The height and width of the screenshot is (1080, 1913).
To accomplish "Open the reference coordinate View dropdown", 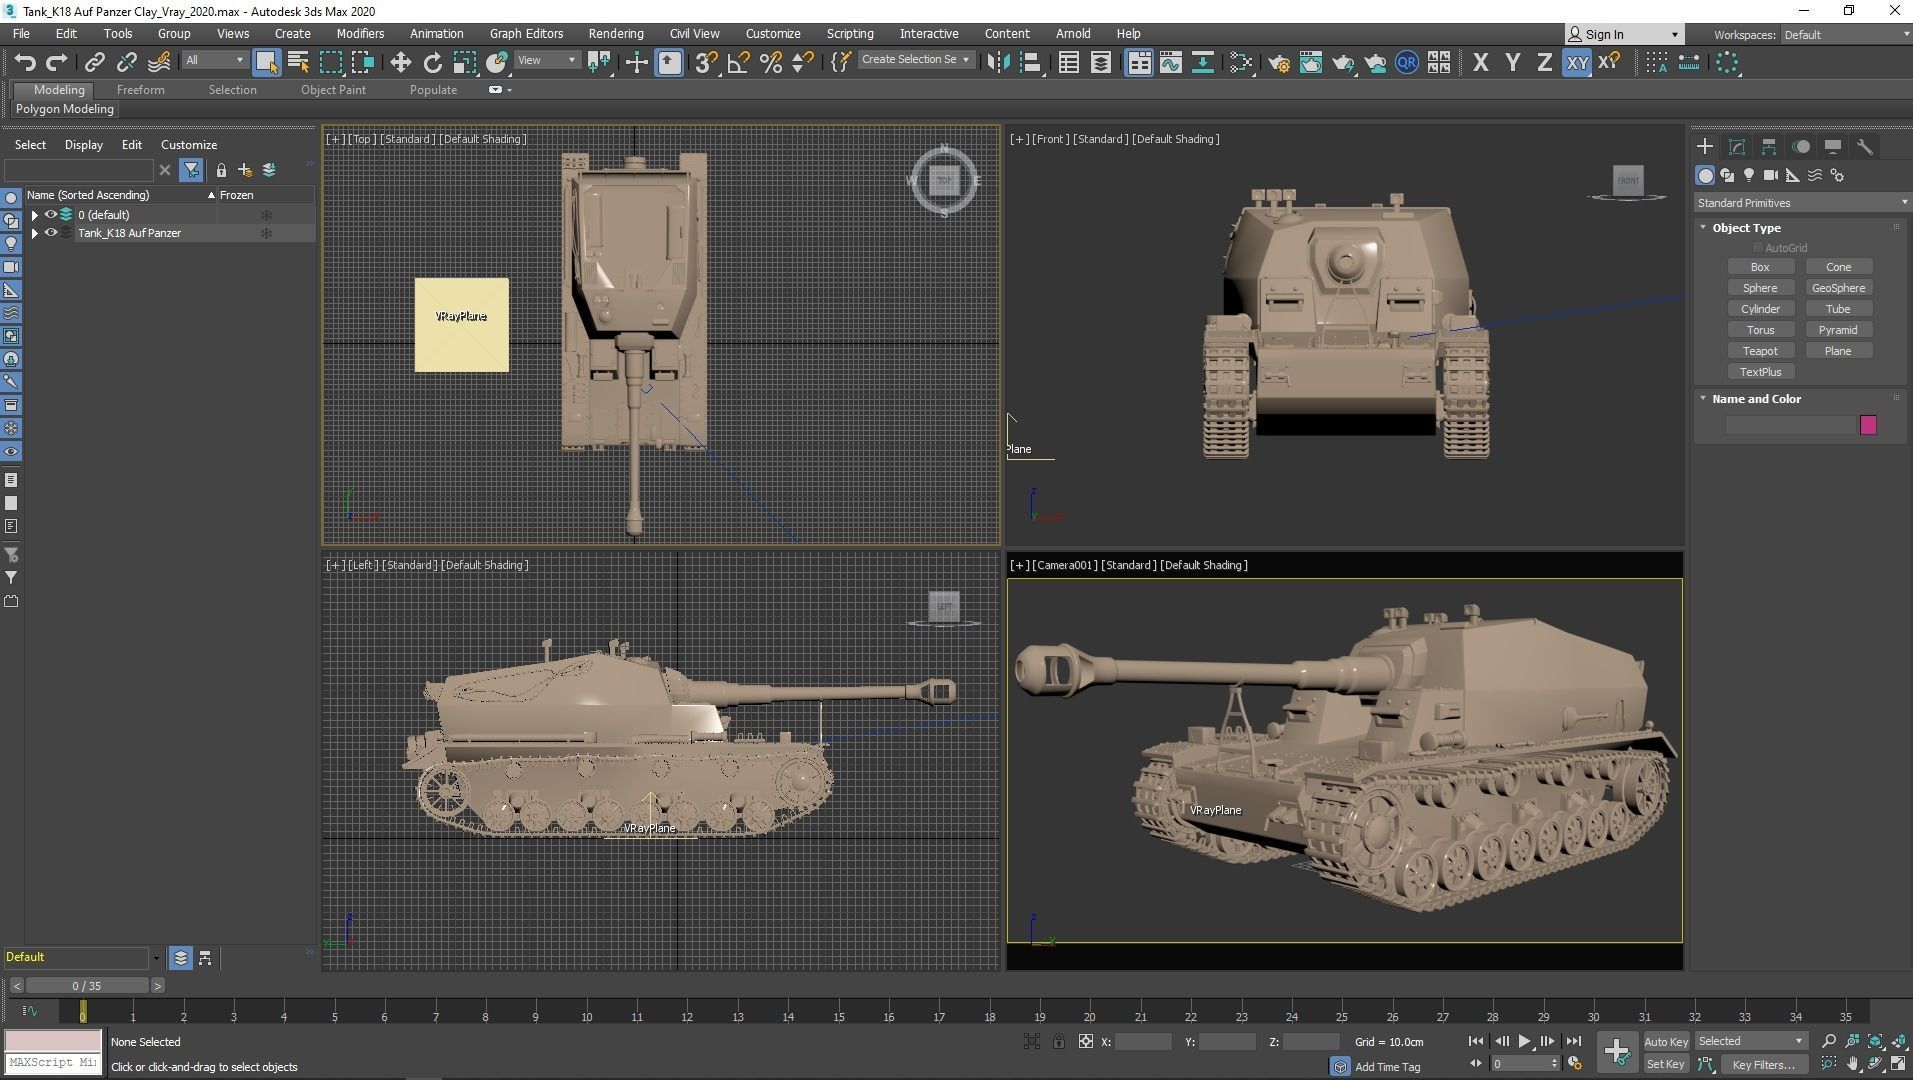I will click(x=546, y=60).
